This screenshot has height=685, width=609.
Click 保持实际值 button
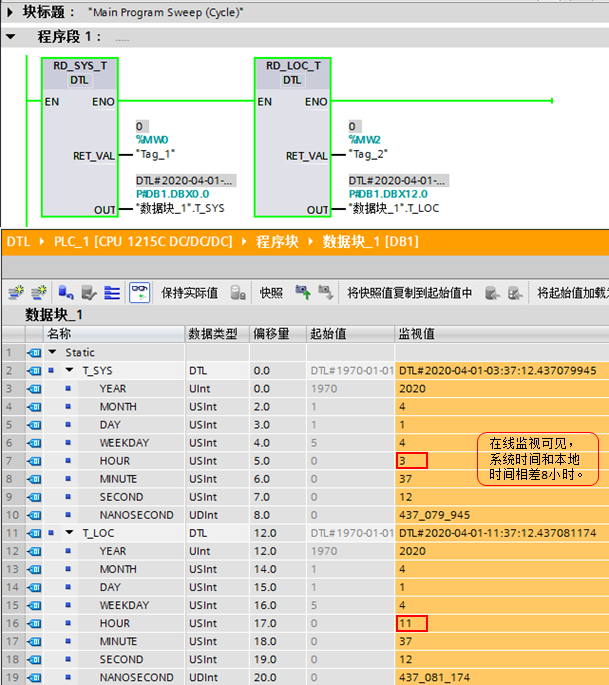coord(189,293)
